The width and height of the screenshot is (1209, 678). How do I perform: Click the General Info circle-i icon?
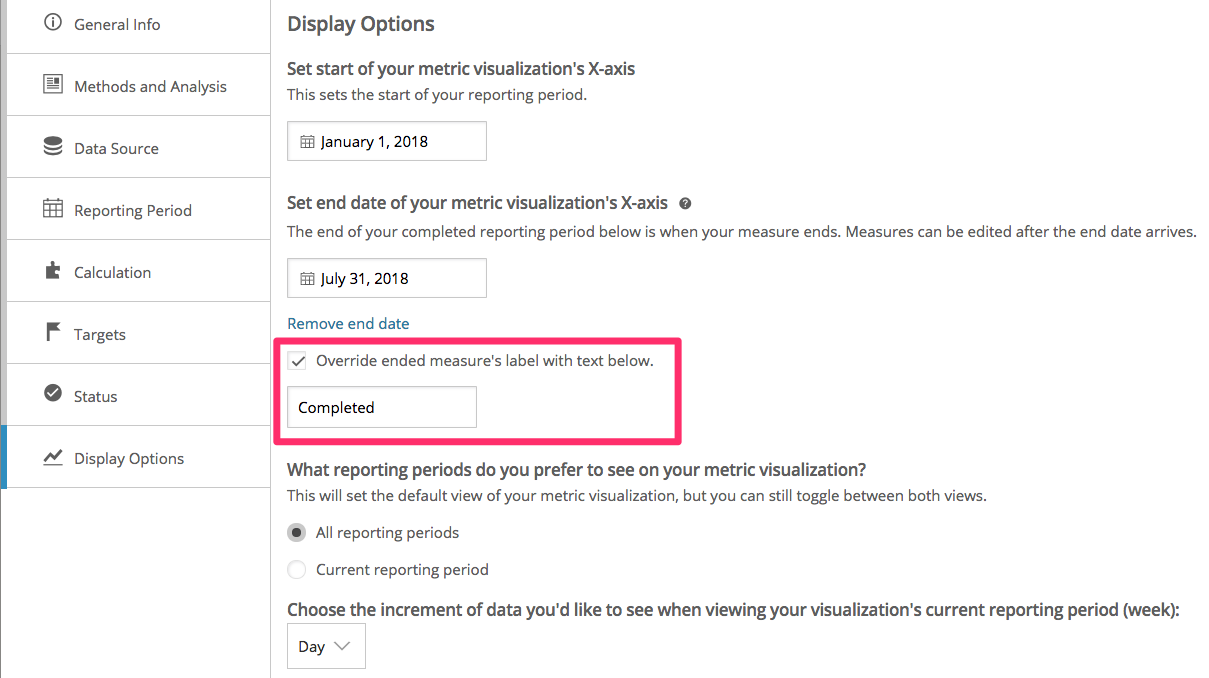coord(53,23)
